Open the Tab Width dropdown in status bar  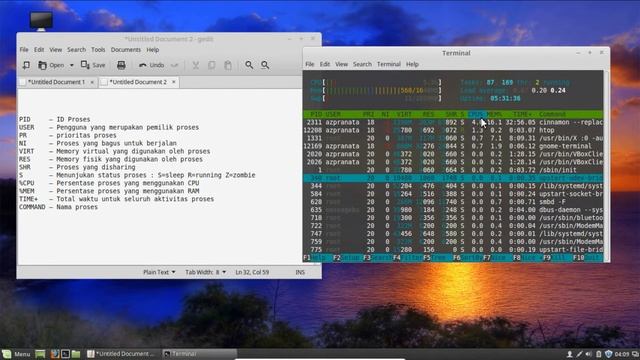[205, 272]
